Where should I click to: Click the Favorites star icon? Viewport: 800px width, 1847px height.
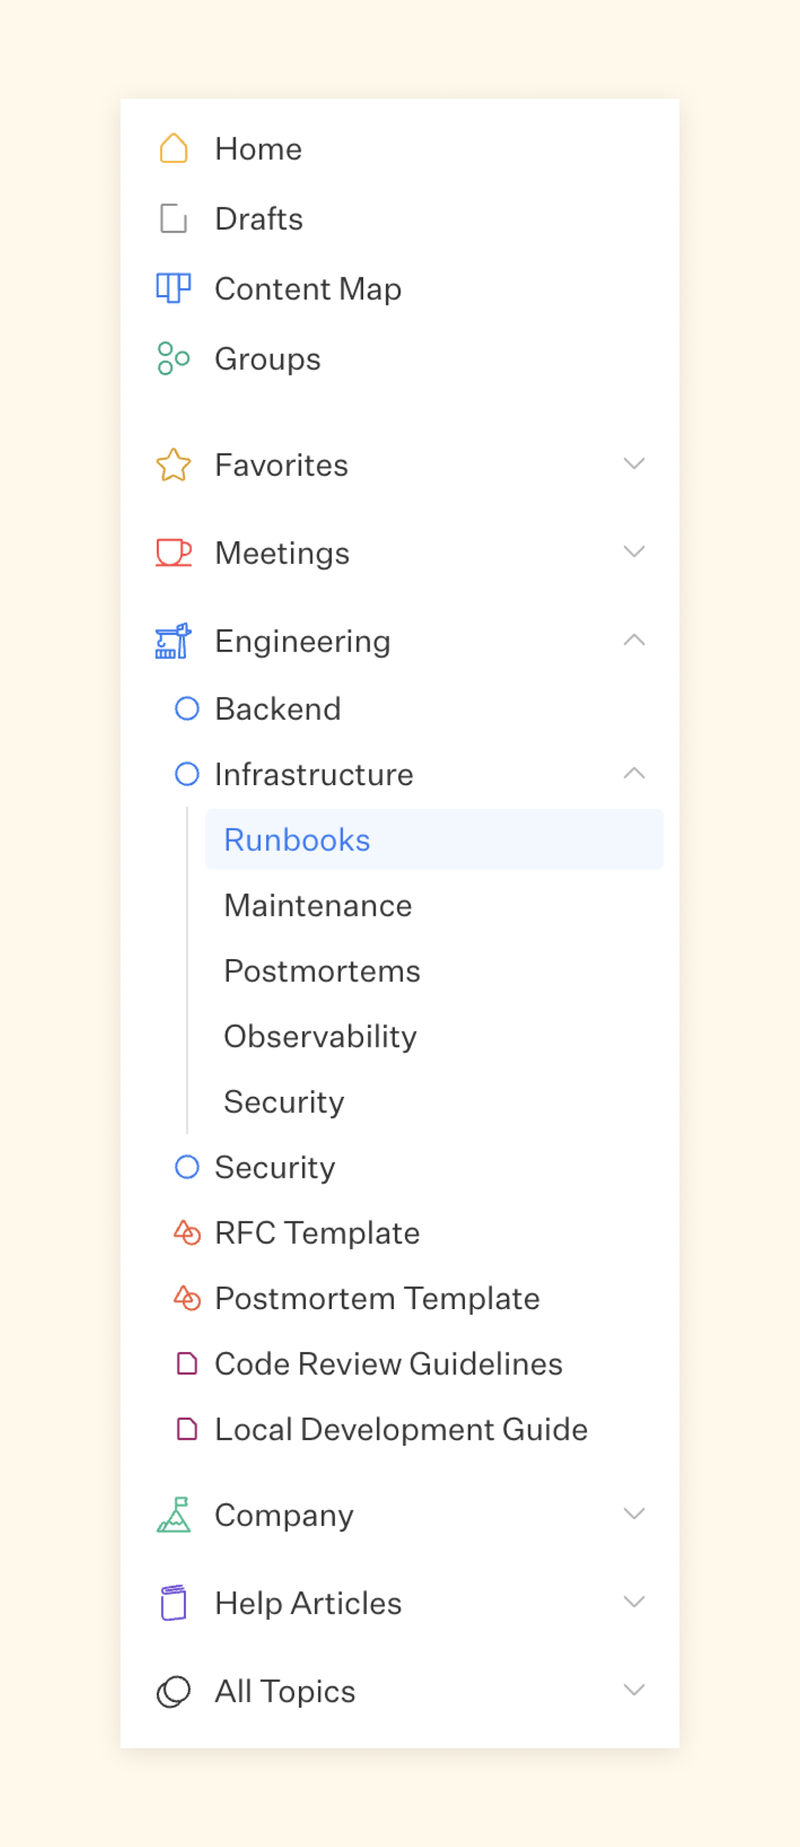tap(173, 465)
